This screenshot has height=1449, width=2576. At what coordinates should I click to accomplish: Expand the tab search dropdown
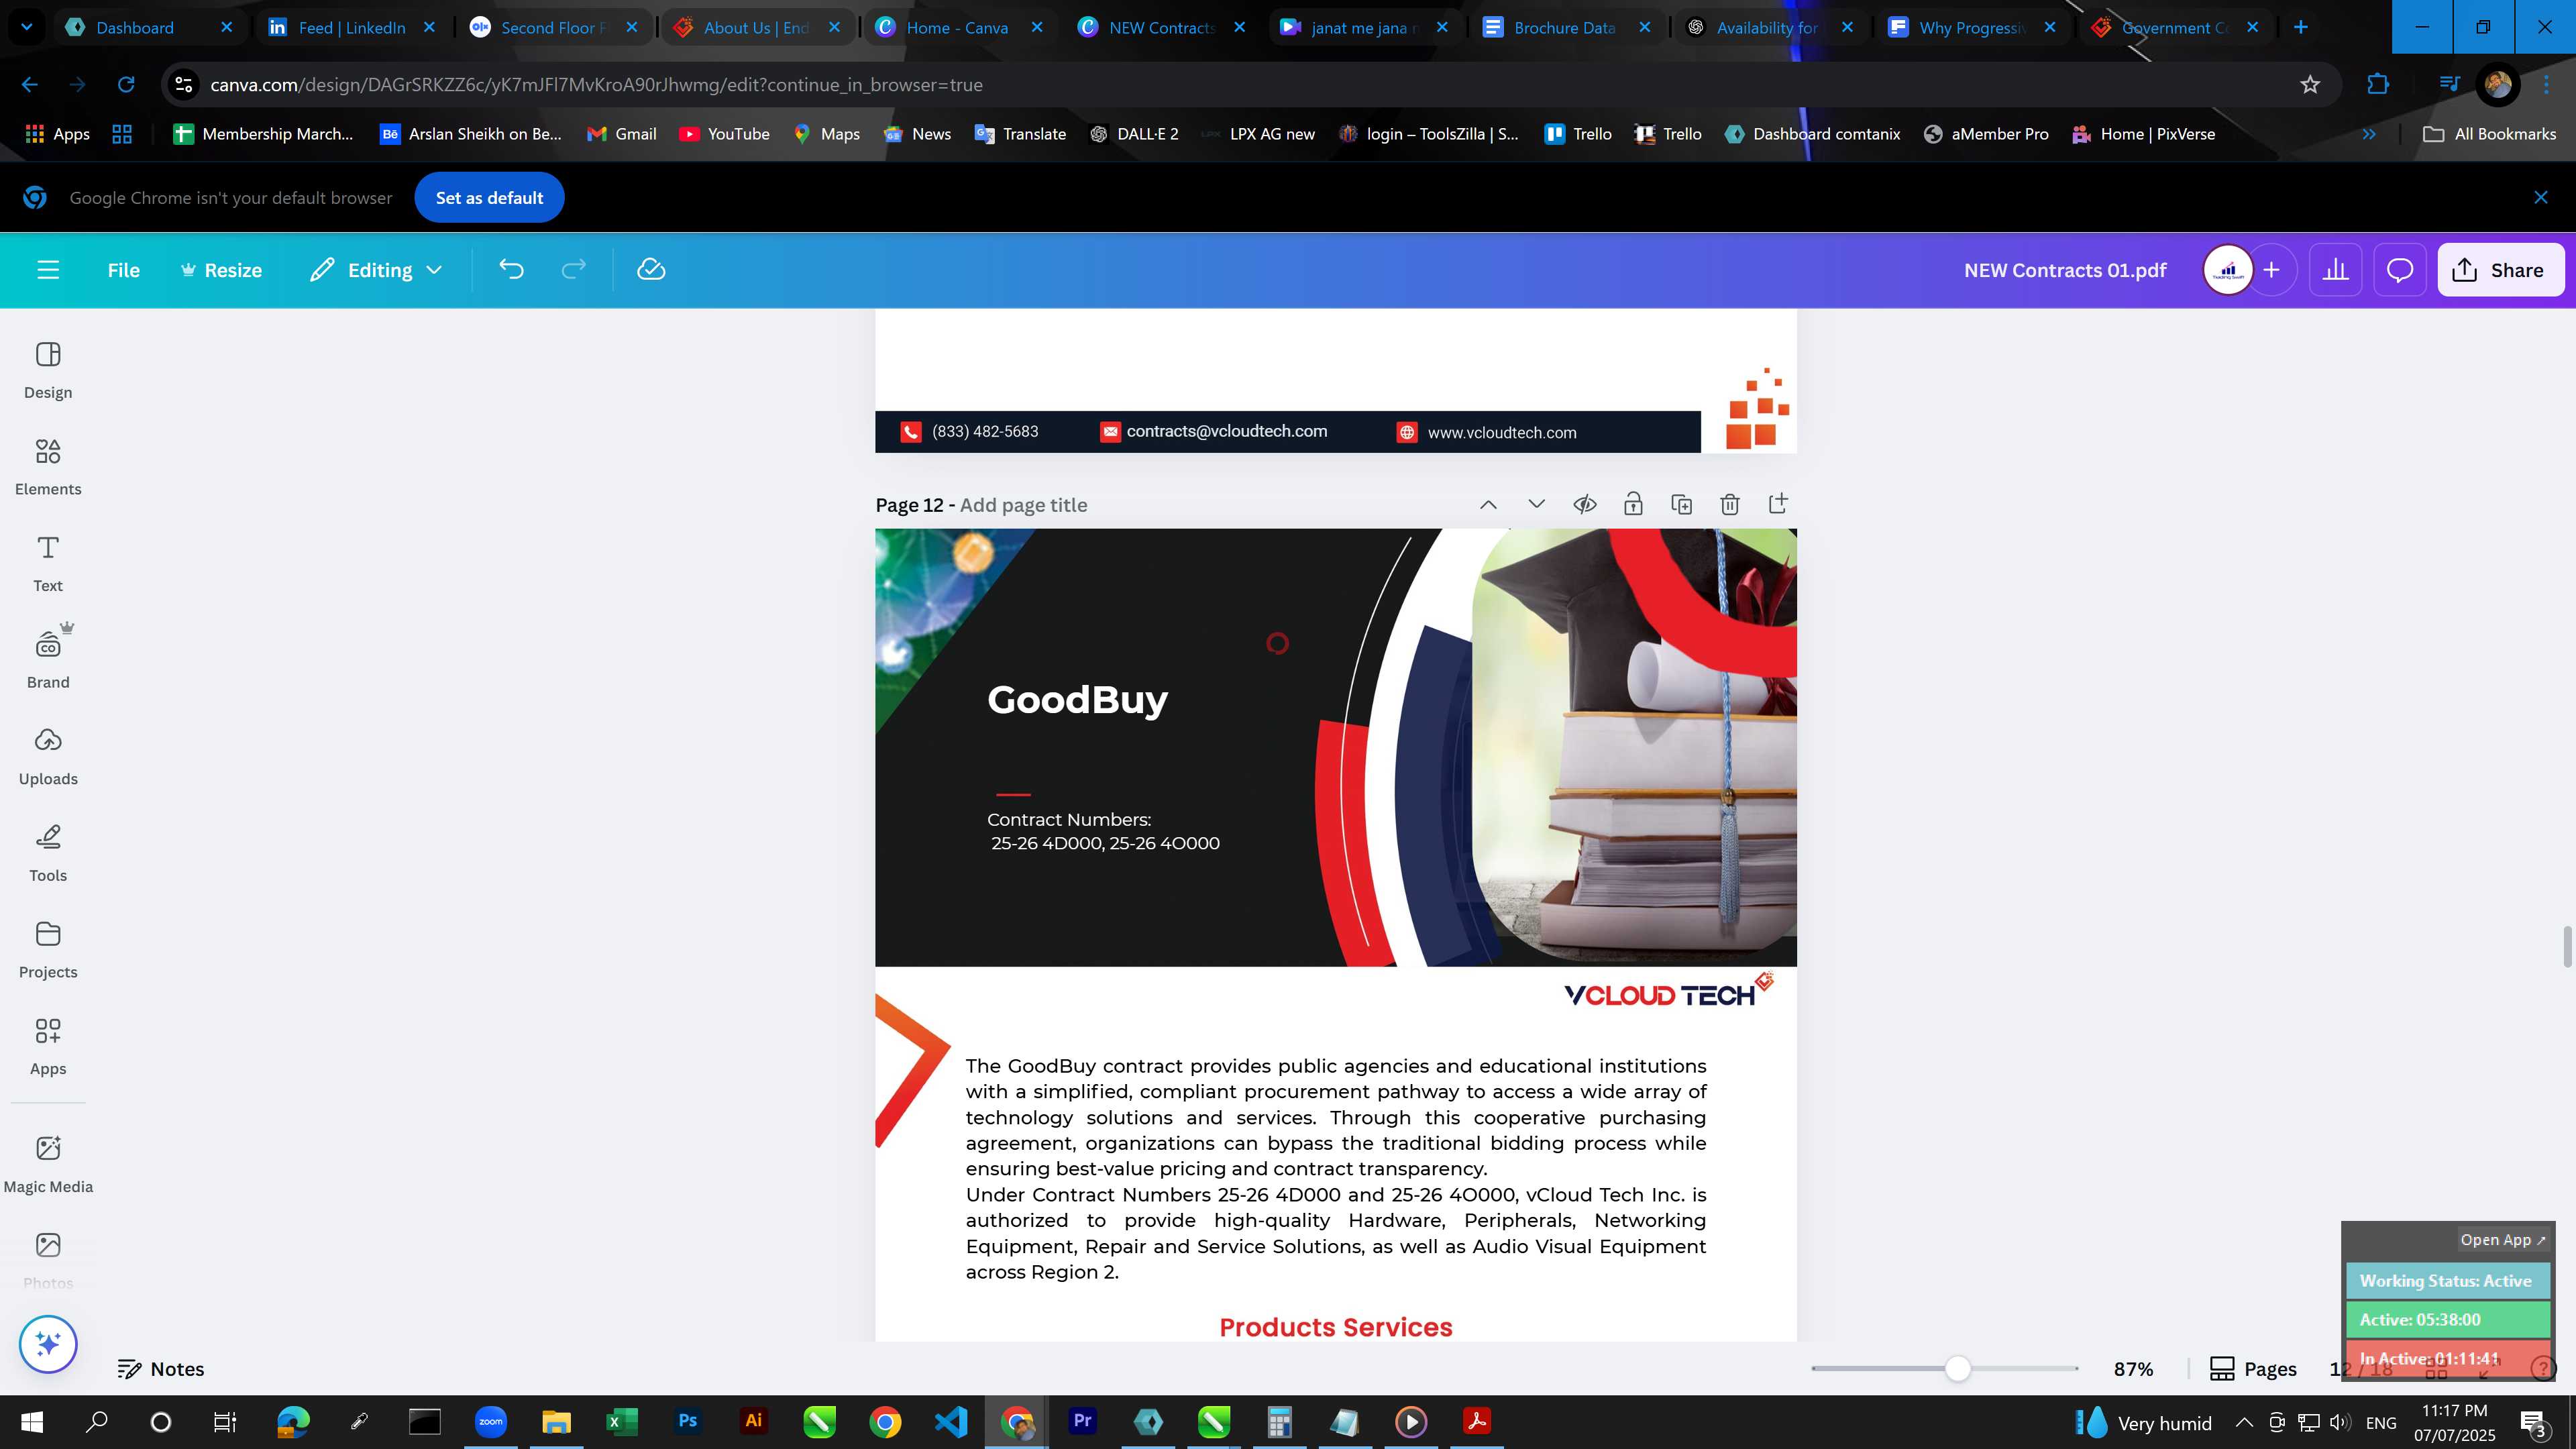pyautogui.click(x=26, y=27)
